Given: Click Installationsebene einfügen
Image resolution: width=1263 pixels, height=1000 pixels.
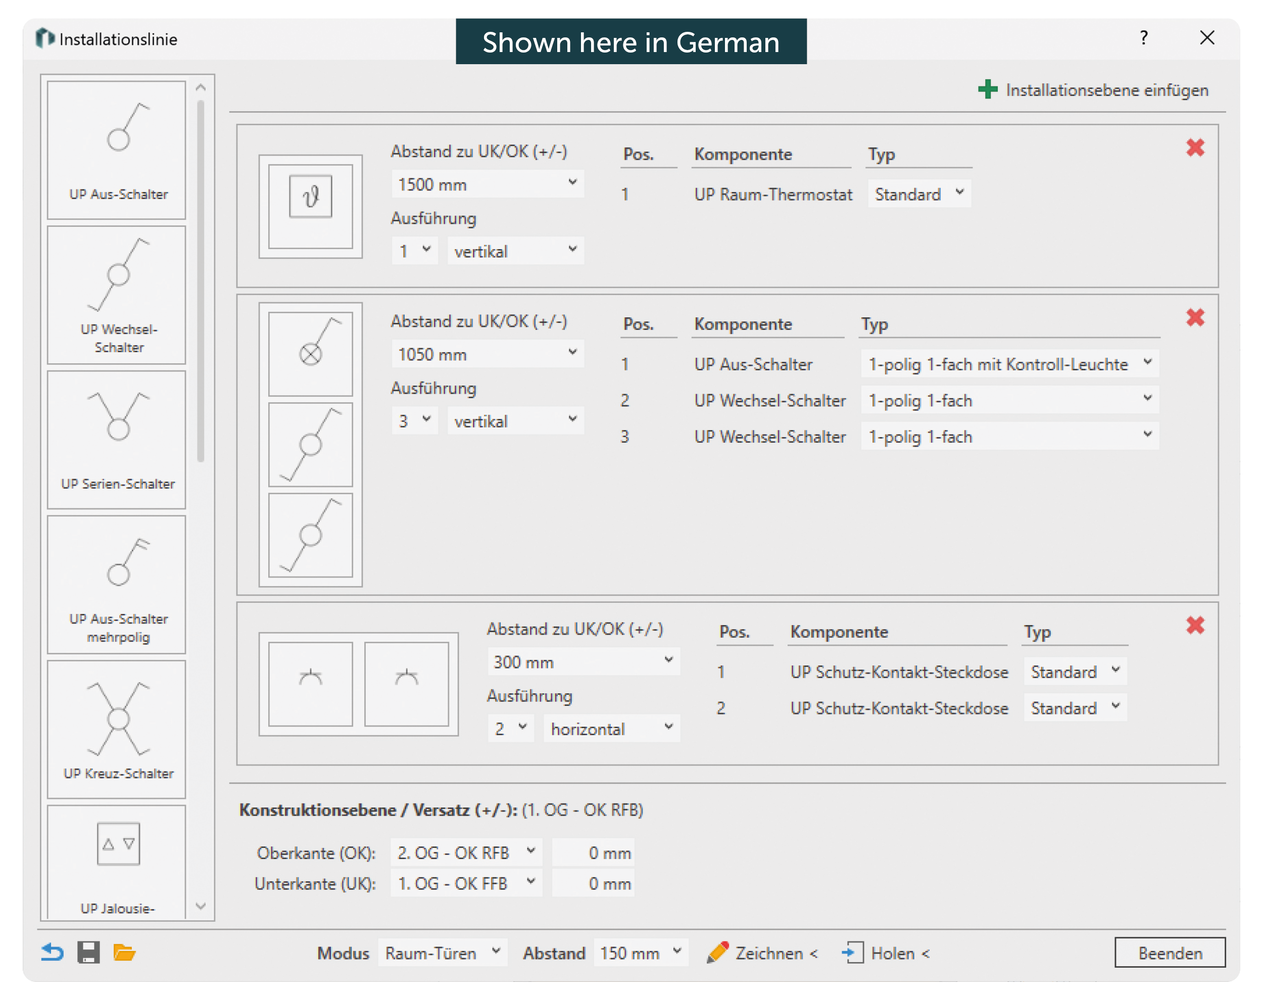Looking at the screenshot, I should pos(1093,90).
